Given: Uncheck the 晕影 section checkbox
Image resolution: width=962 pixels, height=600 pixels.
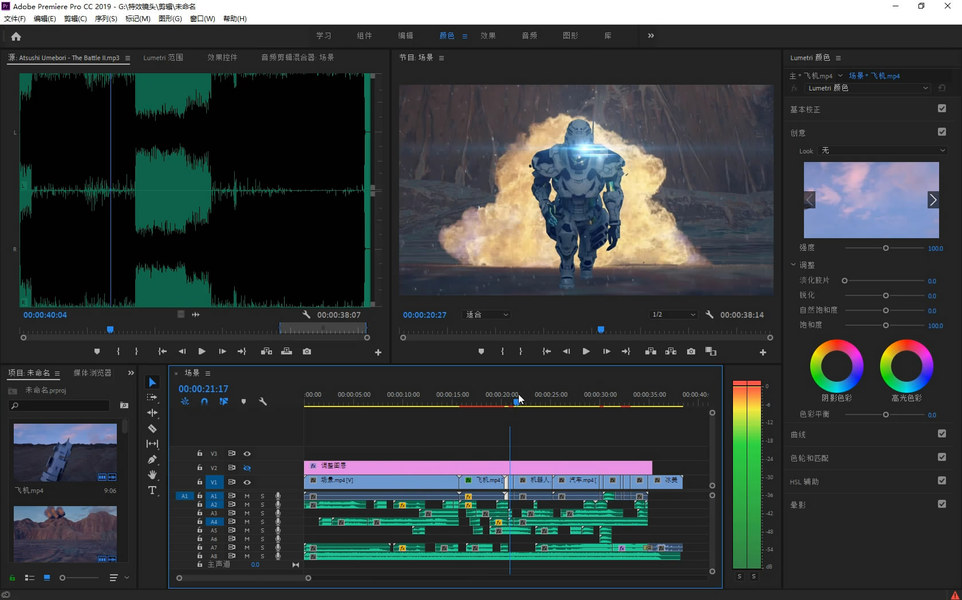Looking at the screenshot, I should pos(942,504).
